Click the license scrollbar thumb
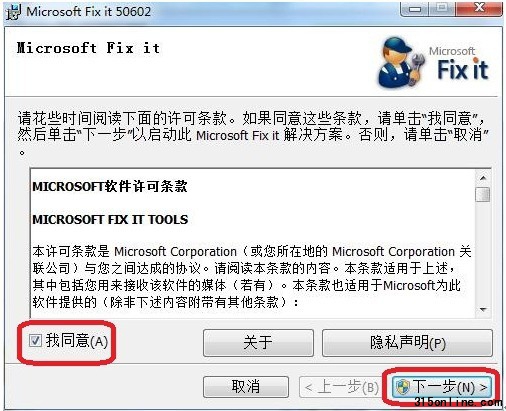 click(483, 194)
